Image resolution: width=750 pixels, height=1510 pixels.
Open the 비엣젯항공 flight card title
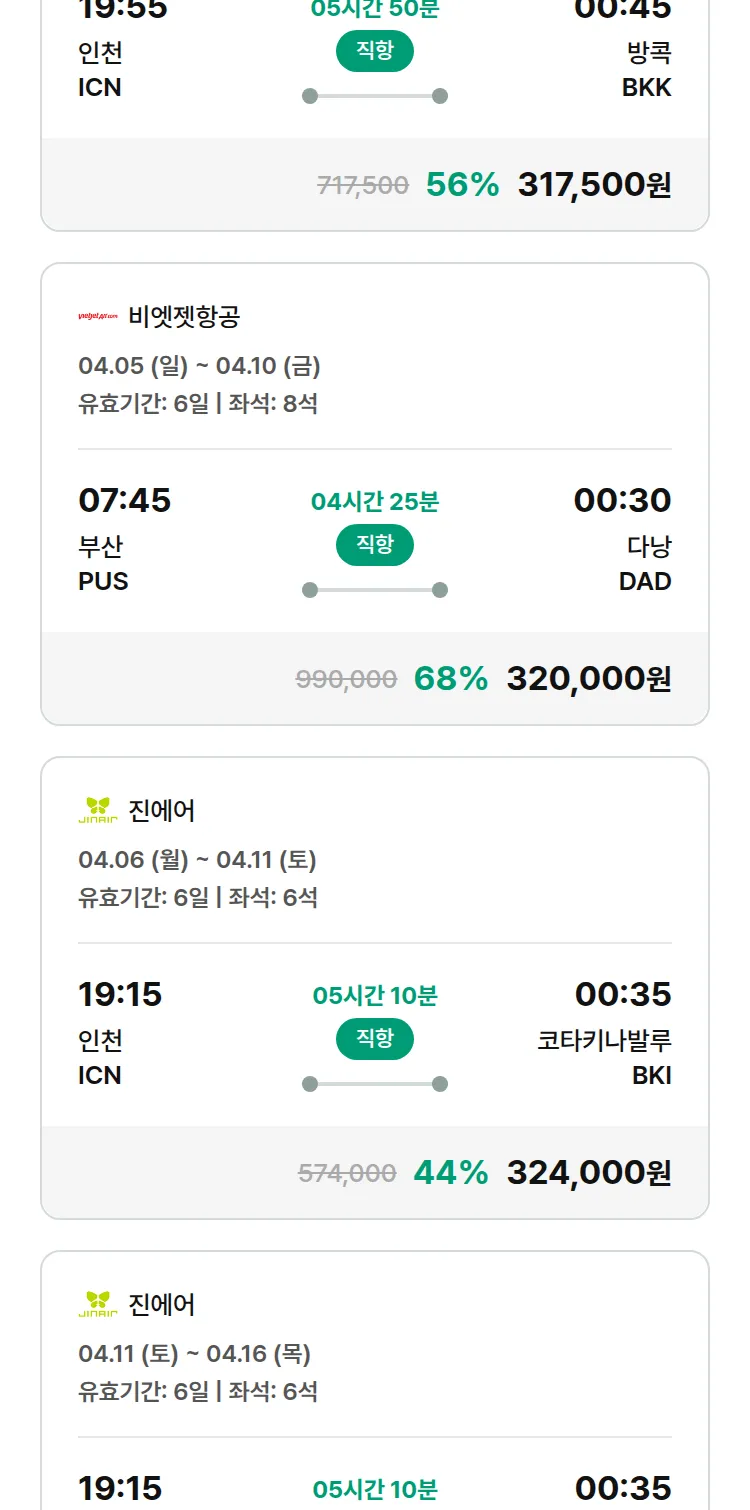pyautogui.click(x=184, y=317)
